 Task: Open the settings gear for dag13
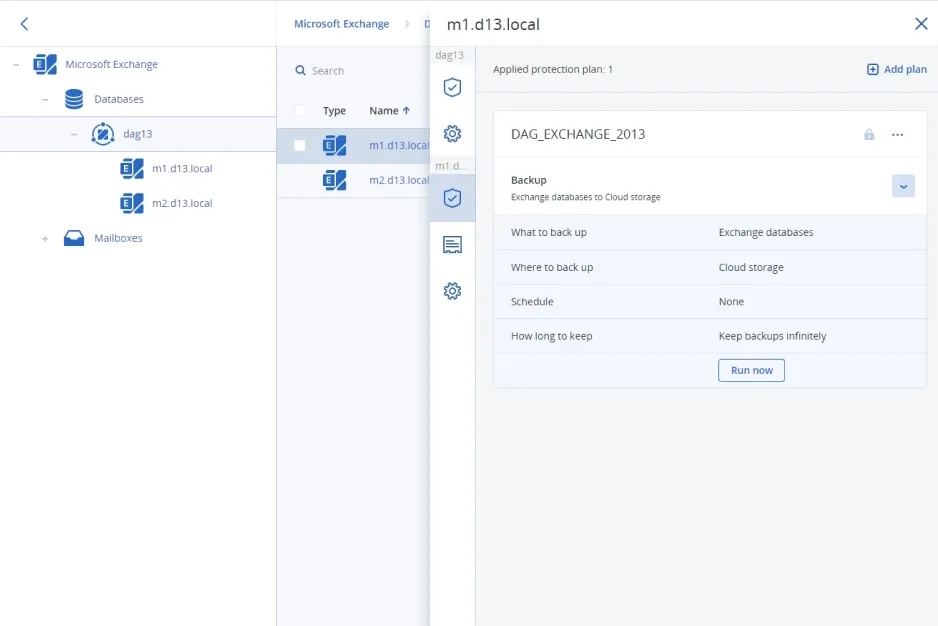pos(452,133)
